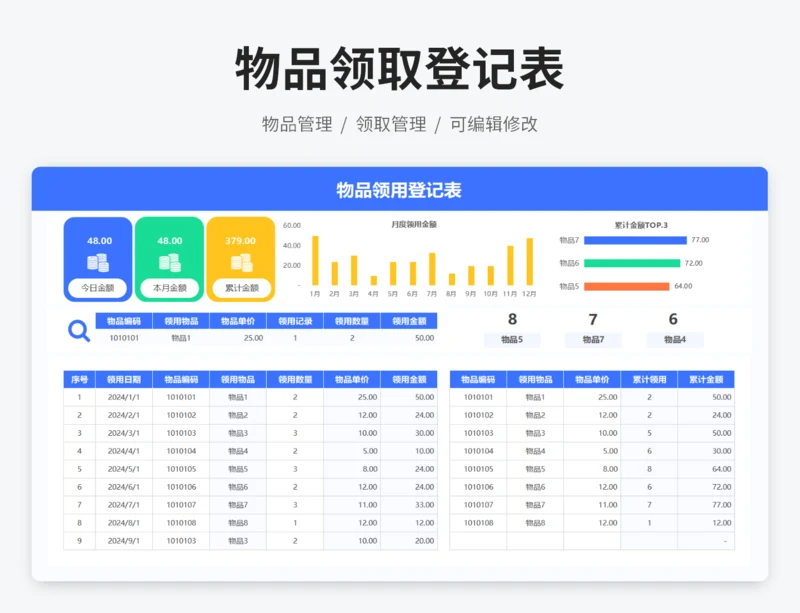This screenshot has width=800, height=613.
Task: Click the 累计金额TOP.3 chart title
Action: click(x=641, y=225)
